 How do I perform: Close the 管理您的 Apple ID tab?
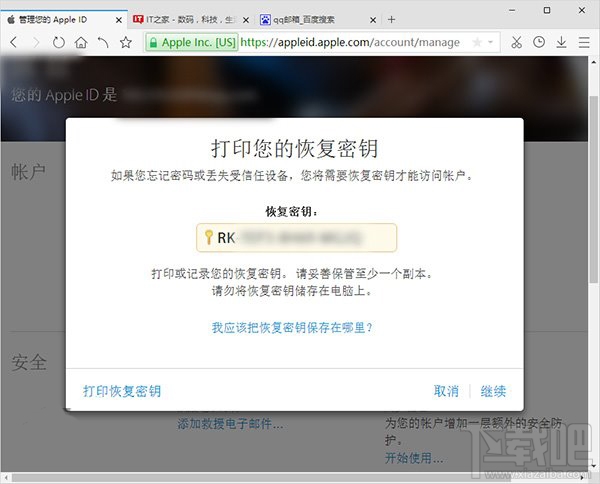(119, 20)
